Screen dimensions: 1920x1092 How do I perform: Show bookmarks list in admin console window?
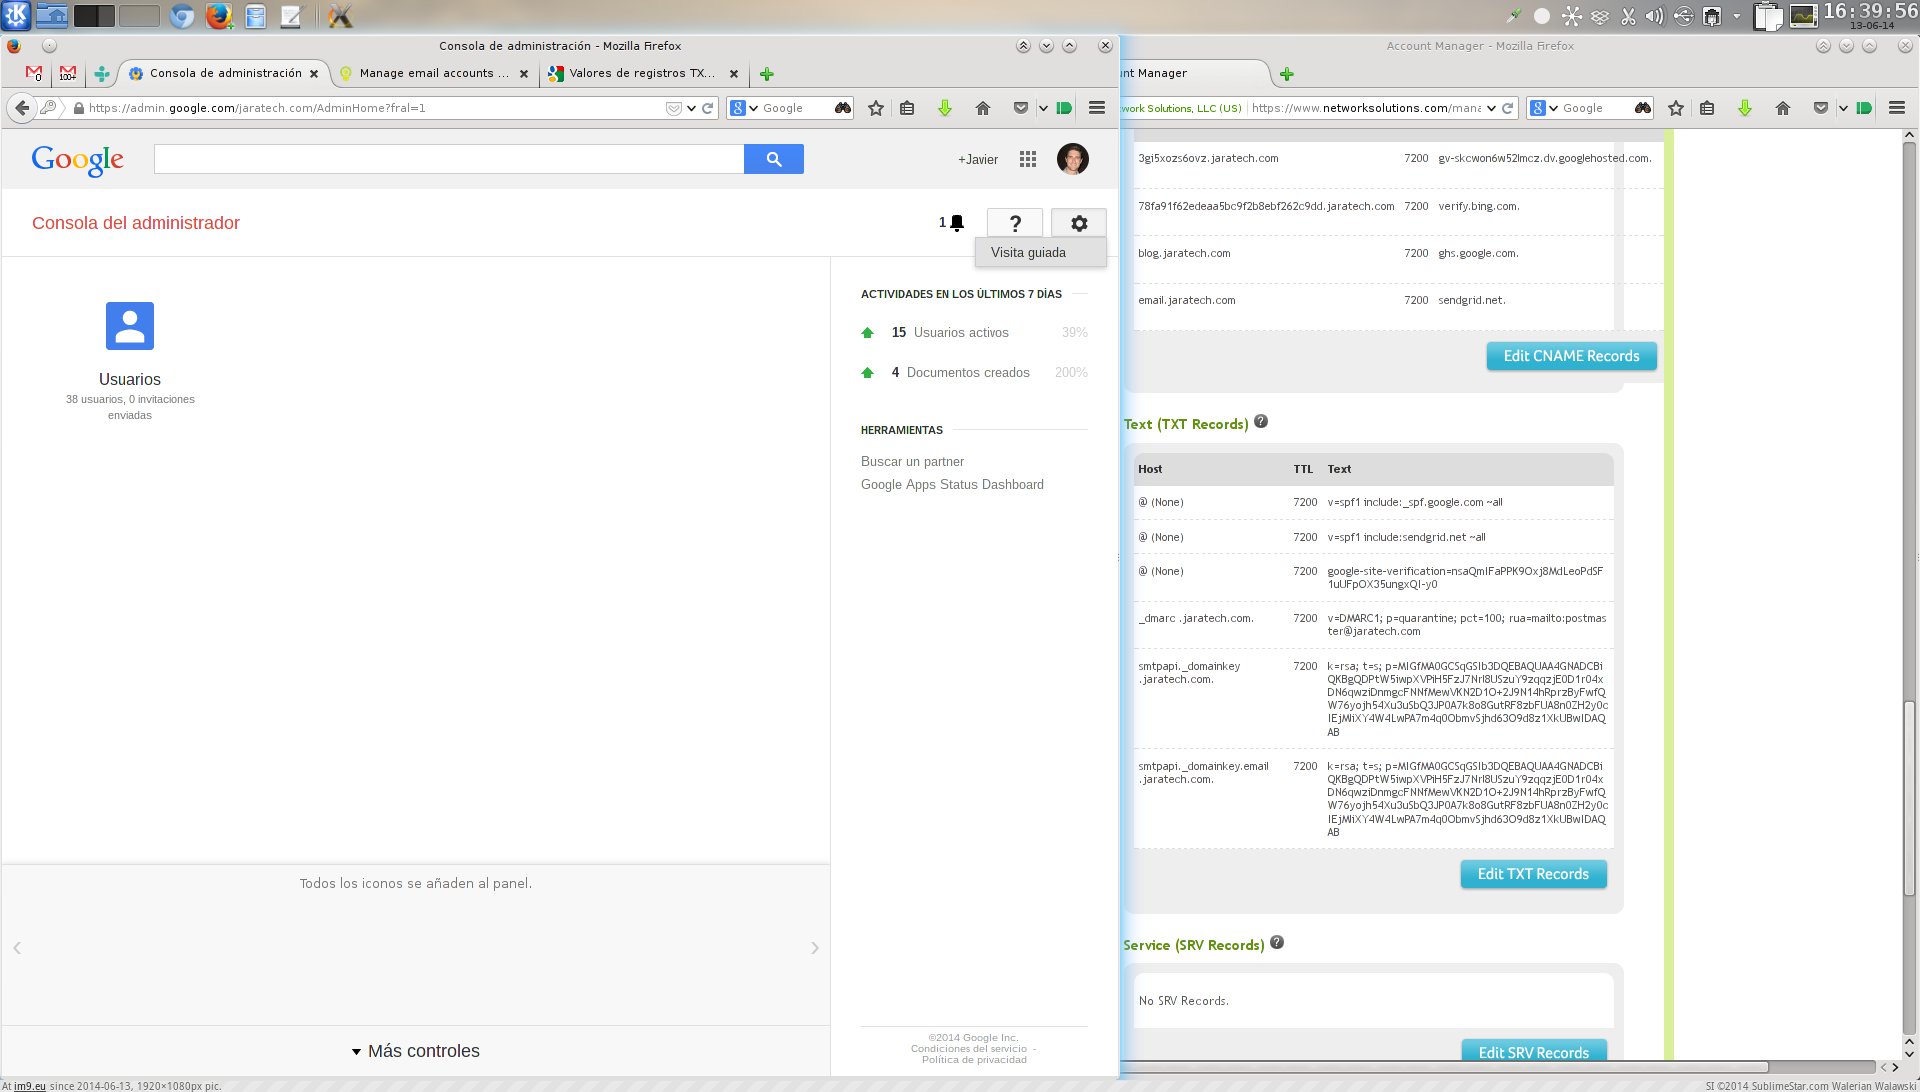point(907,108)
